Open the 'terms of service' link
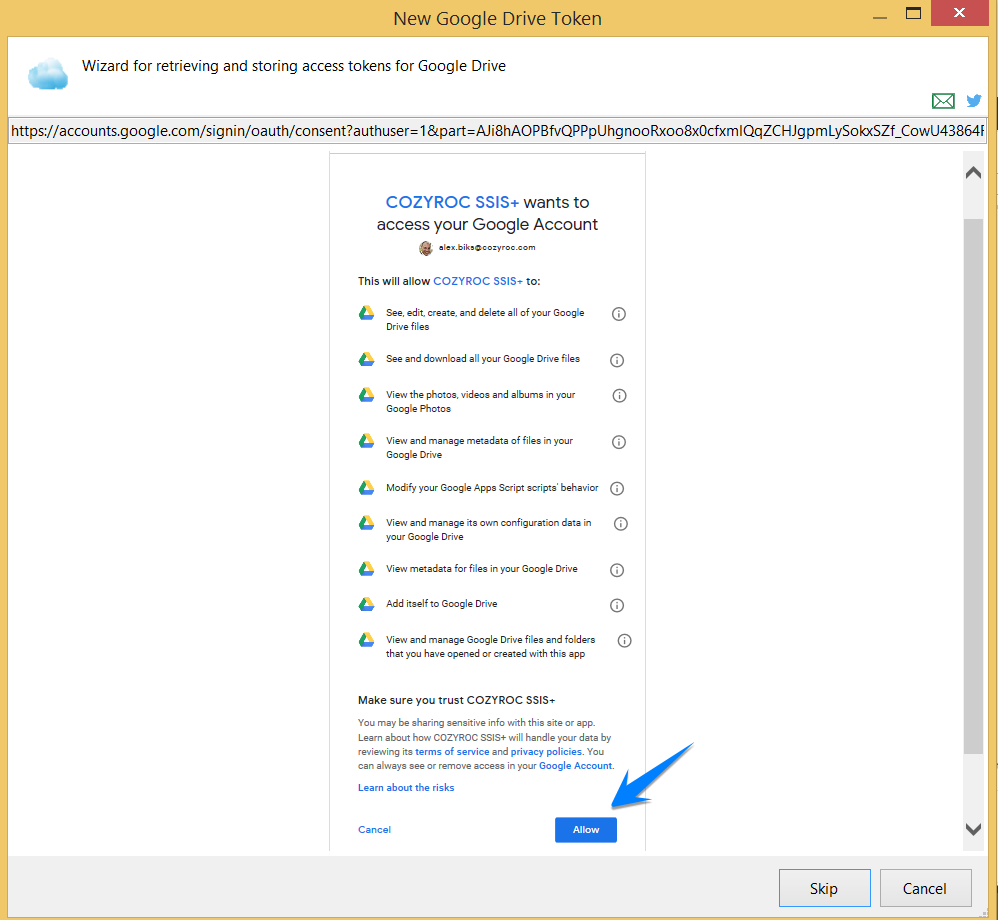 tap(453, 751)
